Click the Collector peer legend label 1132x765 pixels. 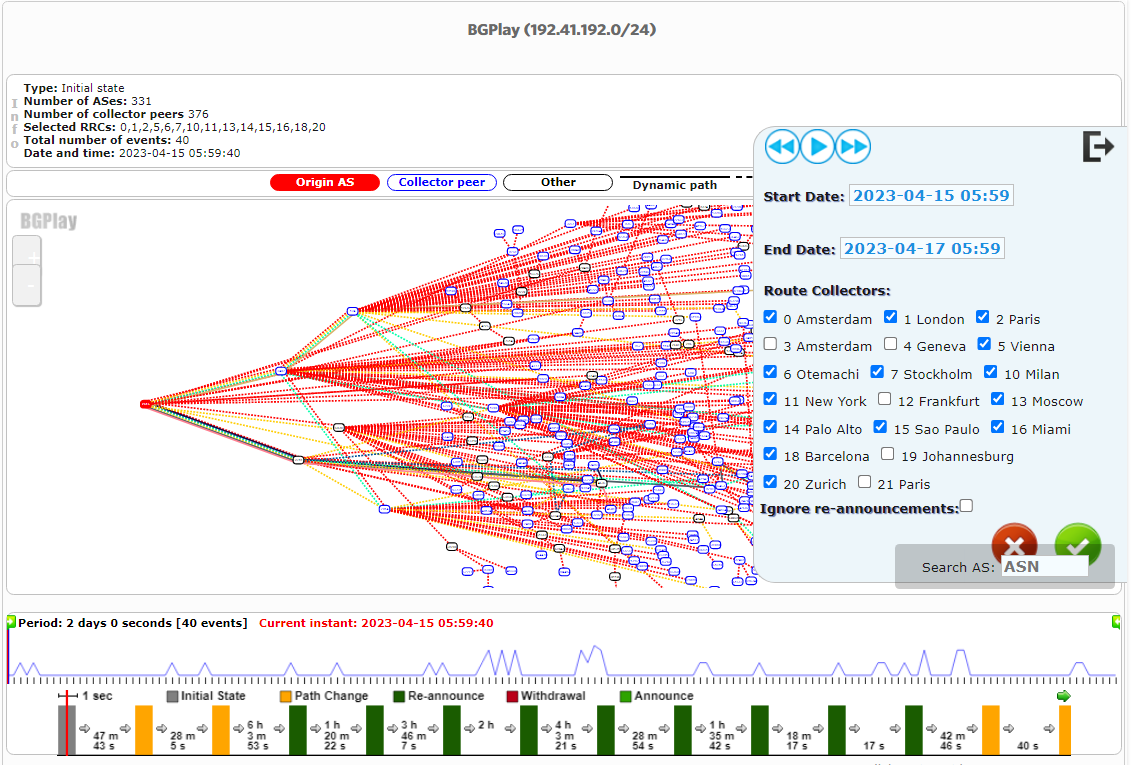(x=441, y=182)
